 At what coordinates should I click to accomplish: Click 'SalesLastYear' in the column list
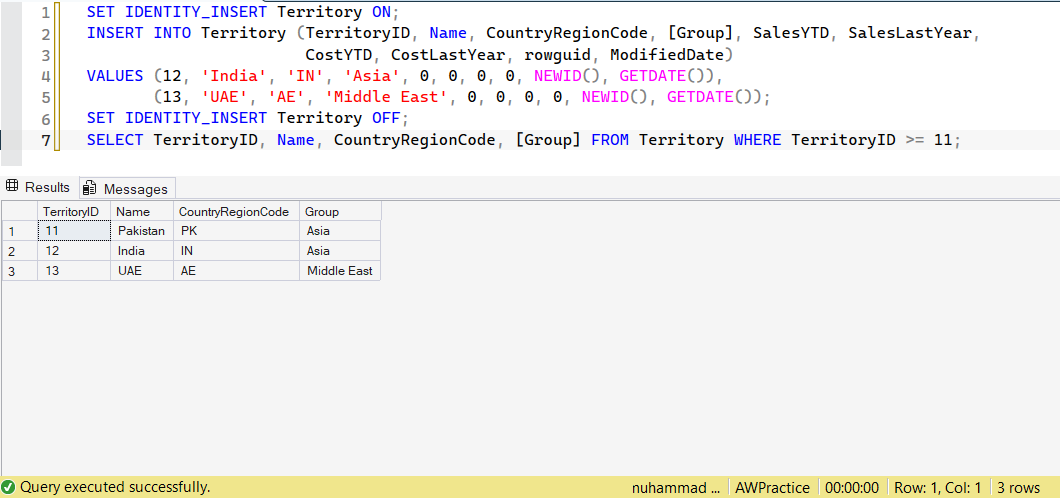tap(909, 33)
